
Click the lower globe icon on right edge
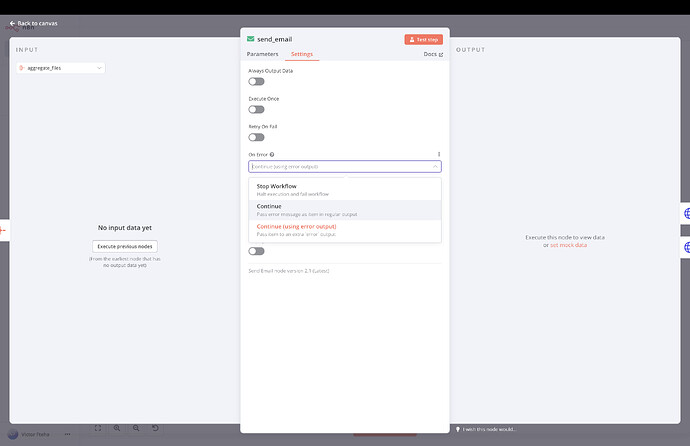[686, 247]
